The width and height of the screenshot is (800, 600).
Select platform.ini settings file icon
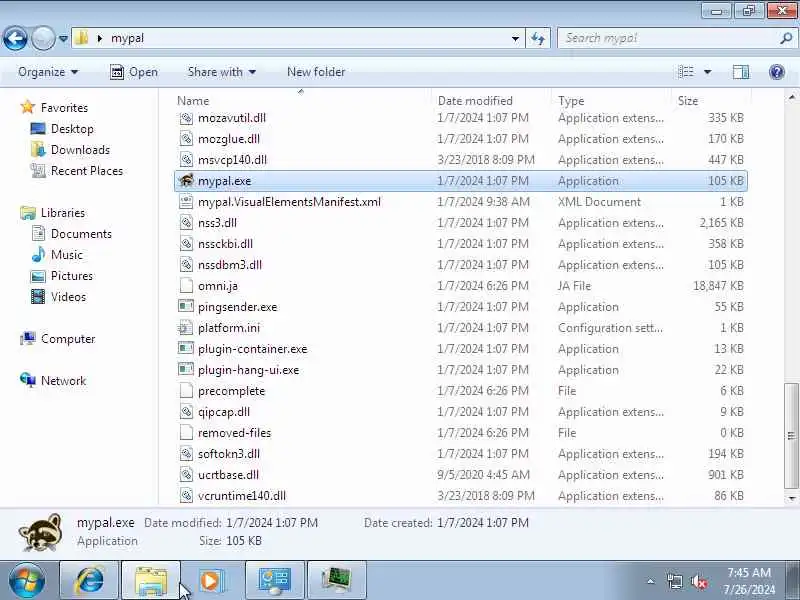[x=186, y=328]
